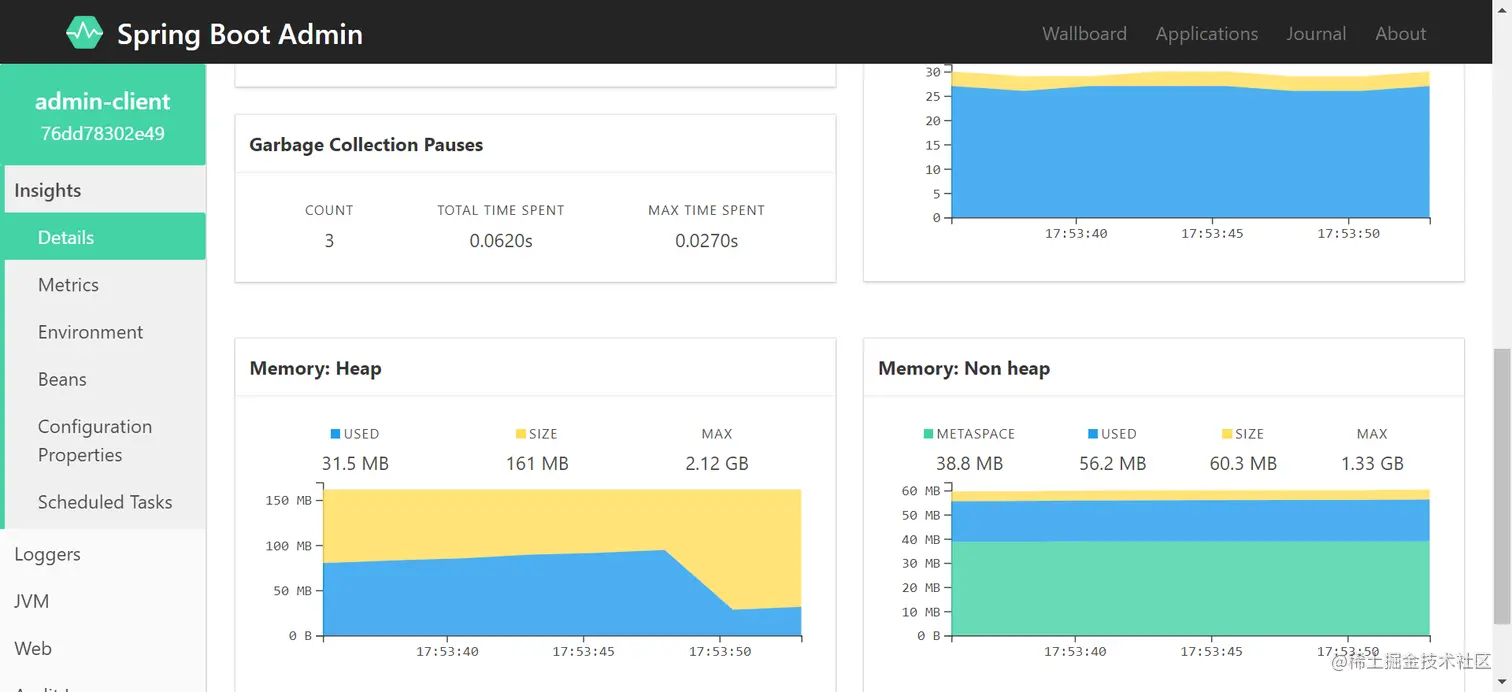Click yellow SIZE legend square in Non heap
1512x692 pixels.
1227,434
